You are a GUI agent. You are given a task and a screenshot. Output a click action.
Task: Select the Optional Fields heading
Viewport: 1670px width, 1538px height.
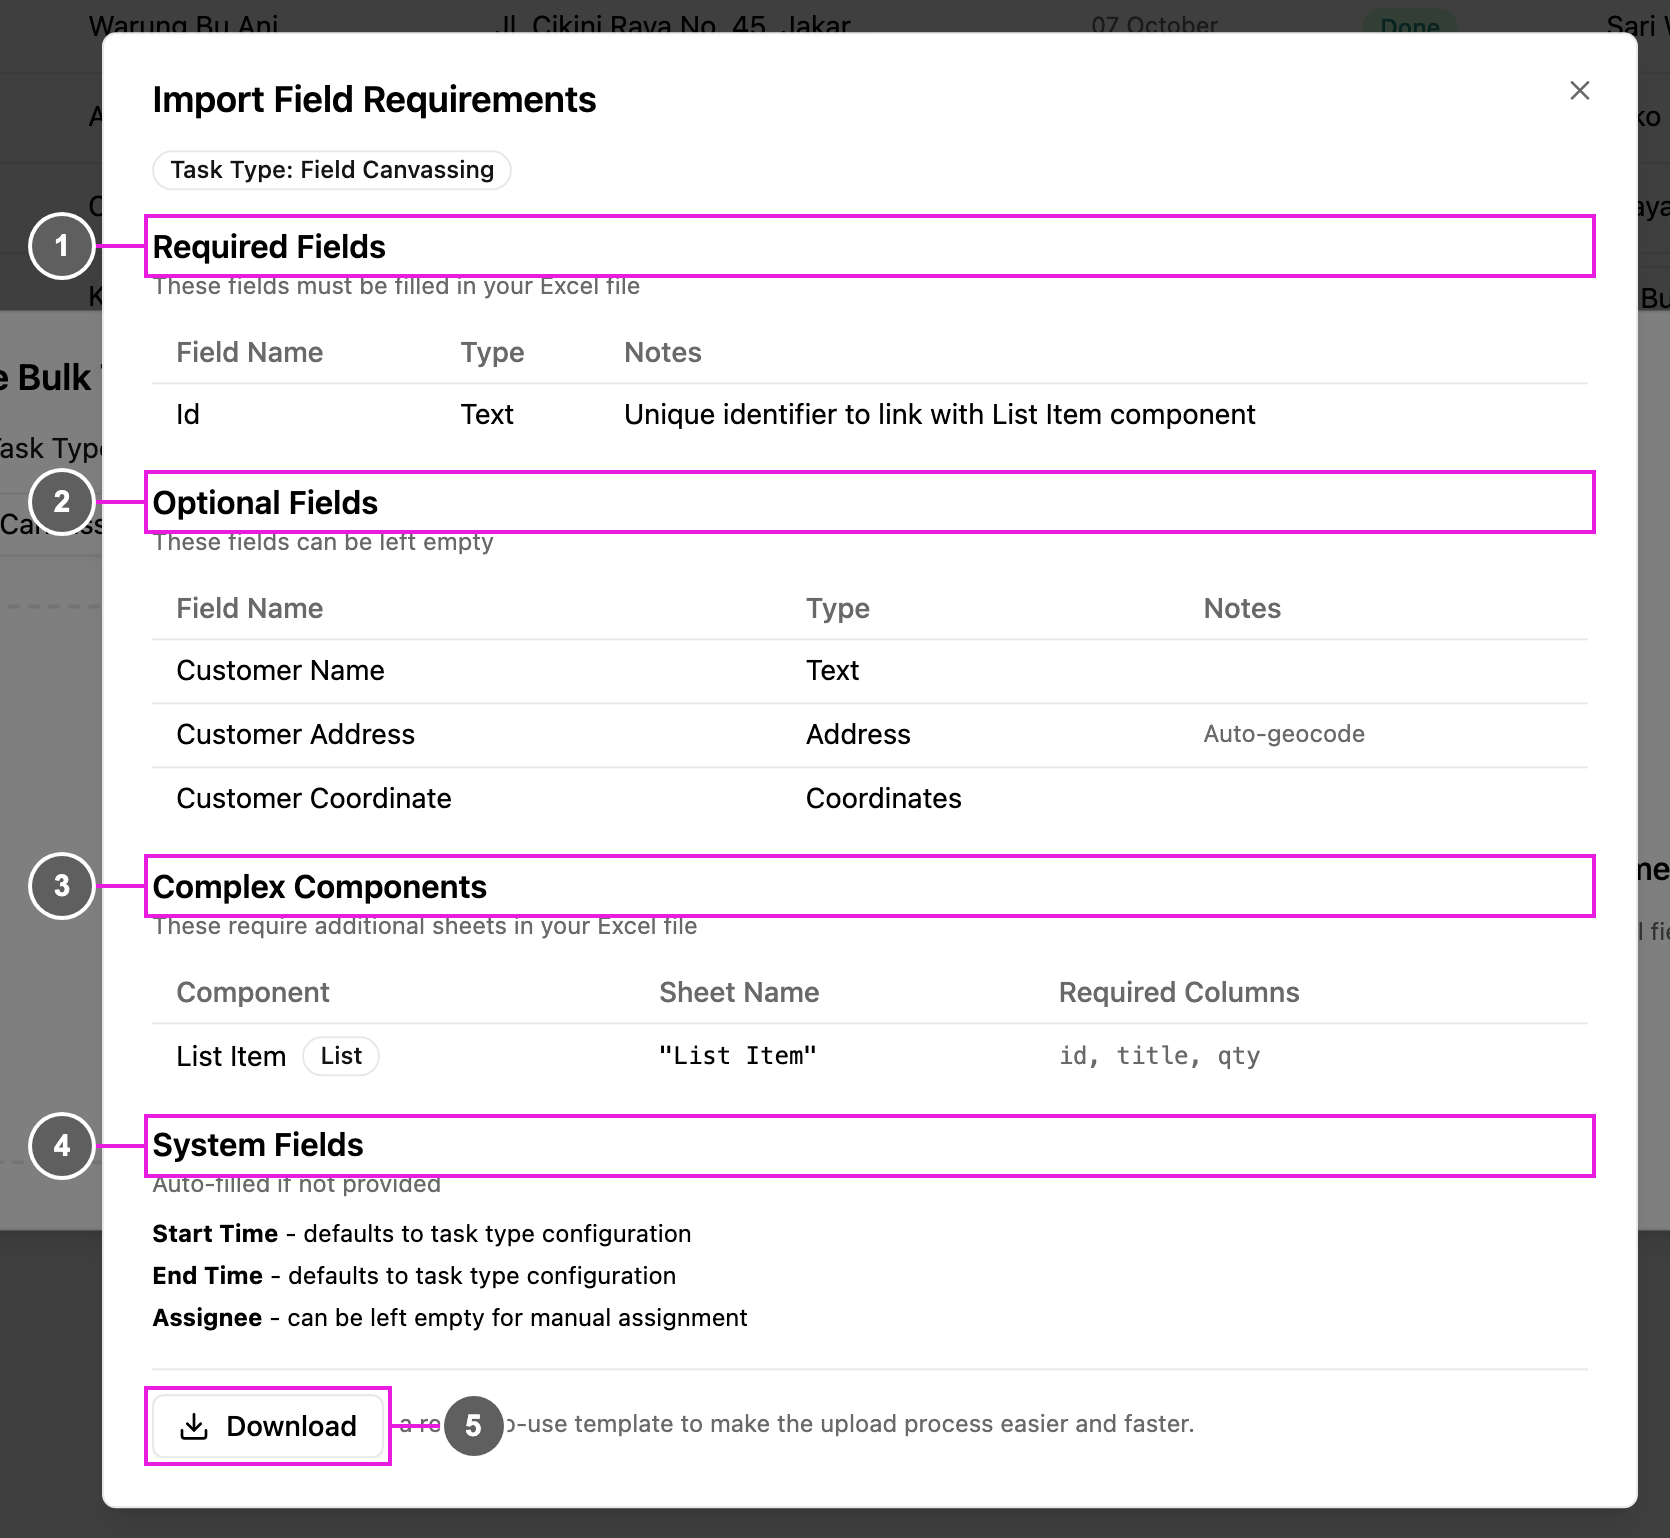point(265,502)
